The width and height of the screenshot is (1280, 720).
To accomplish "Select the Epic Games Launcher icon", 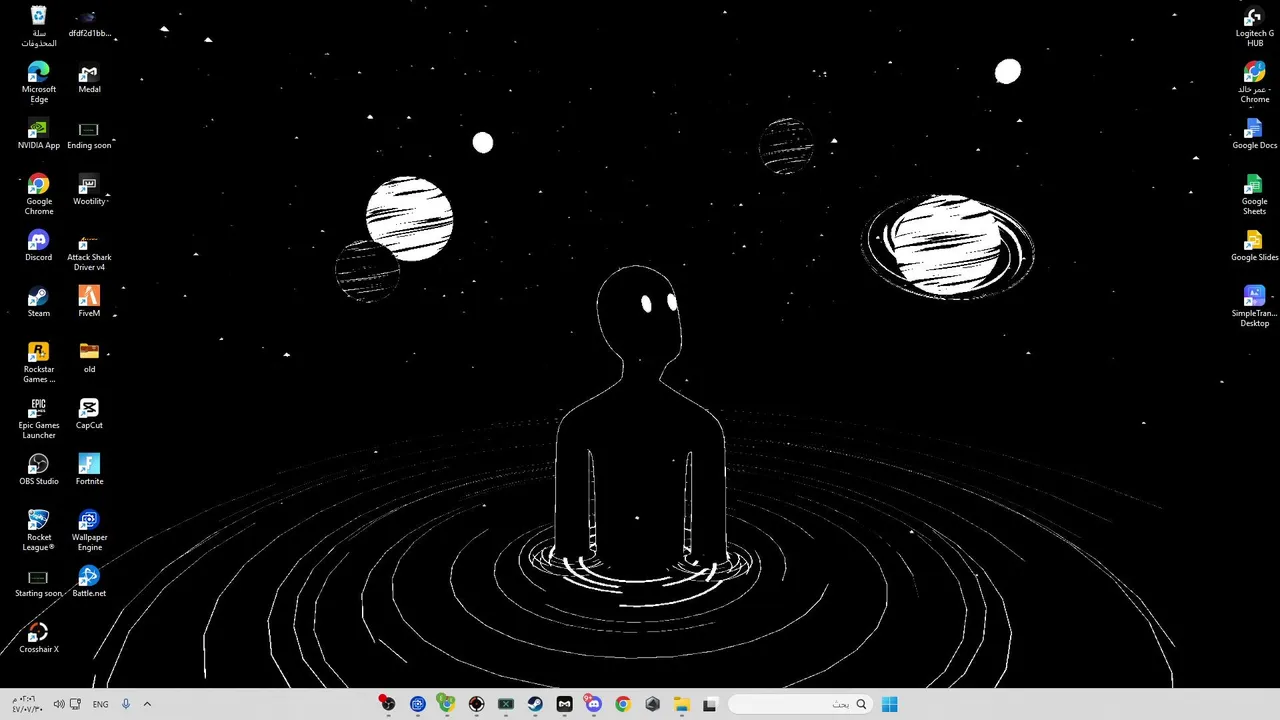I will click(38, 419).
